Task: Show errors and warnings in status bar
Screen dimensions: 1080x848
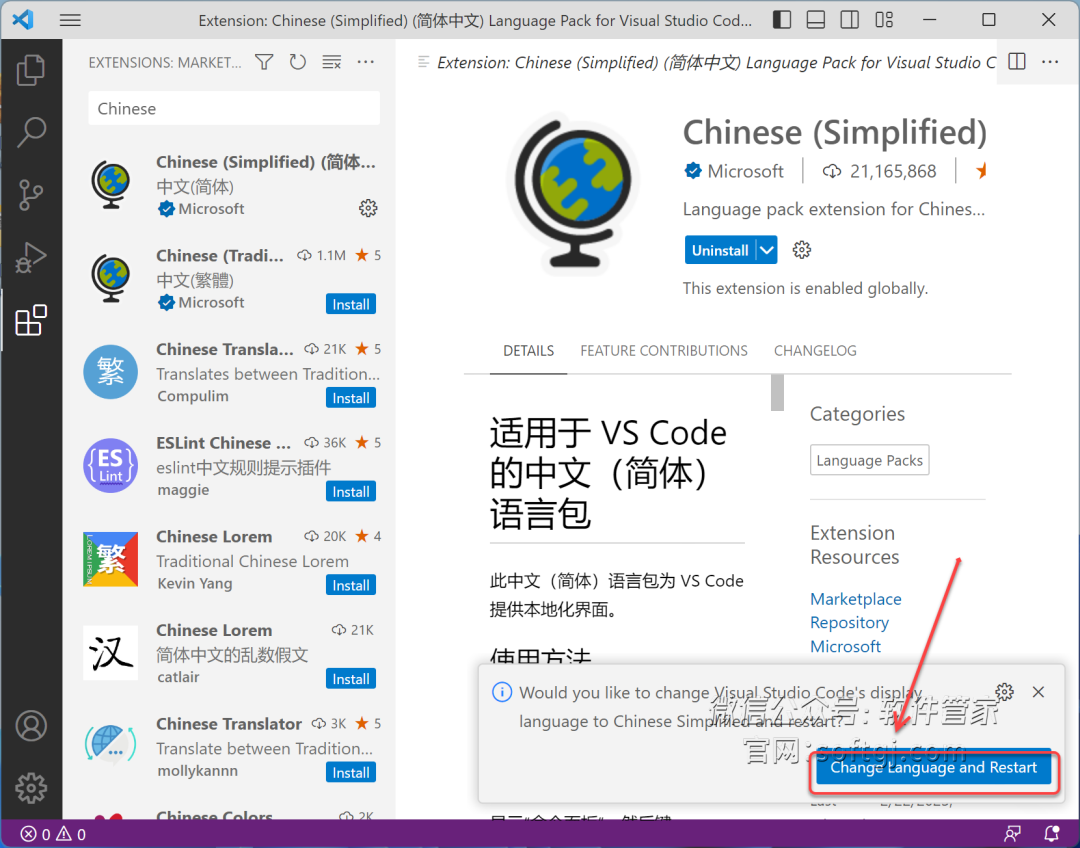Action: click(x=53, y=834)
